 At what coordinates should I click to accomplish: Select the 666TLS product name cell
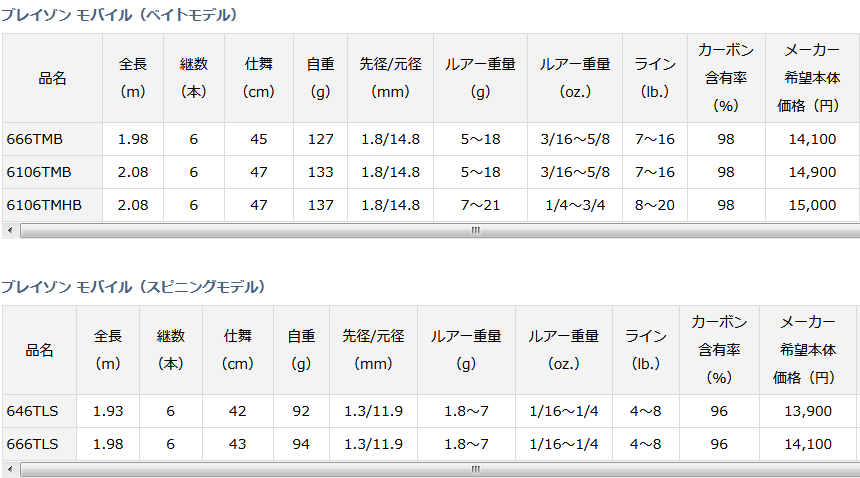pos(39,444)
